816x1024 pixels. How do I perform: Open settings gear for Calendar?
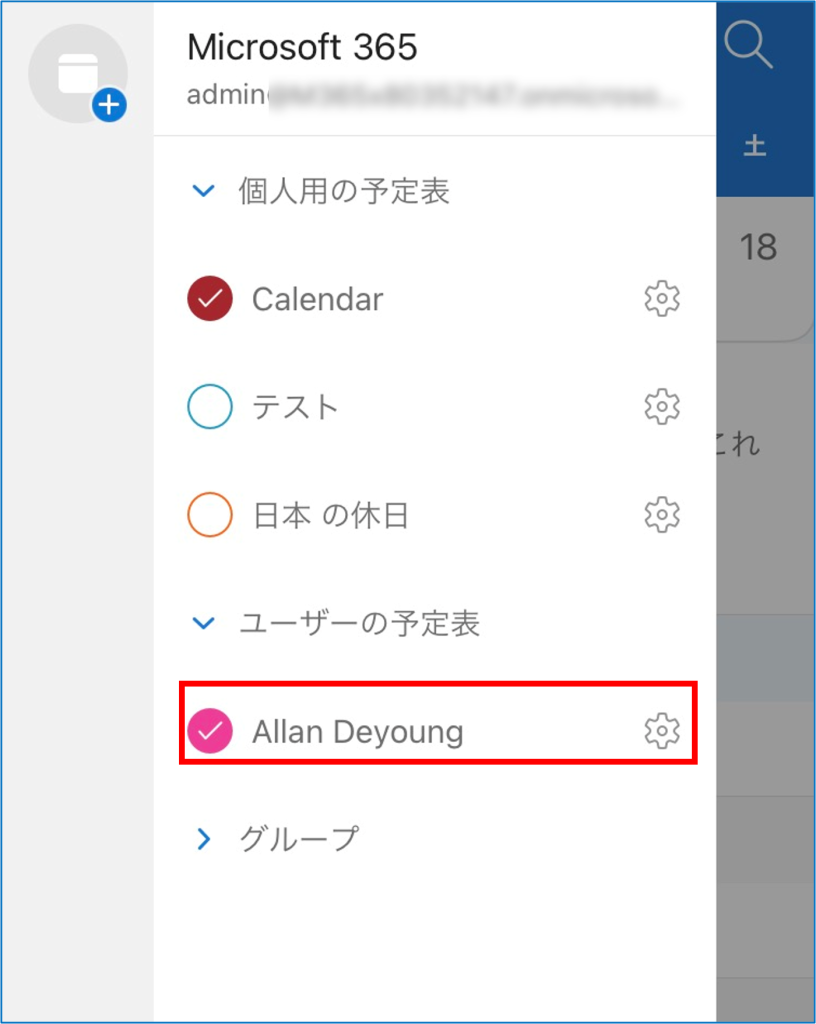(x=662, y=299)
